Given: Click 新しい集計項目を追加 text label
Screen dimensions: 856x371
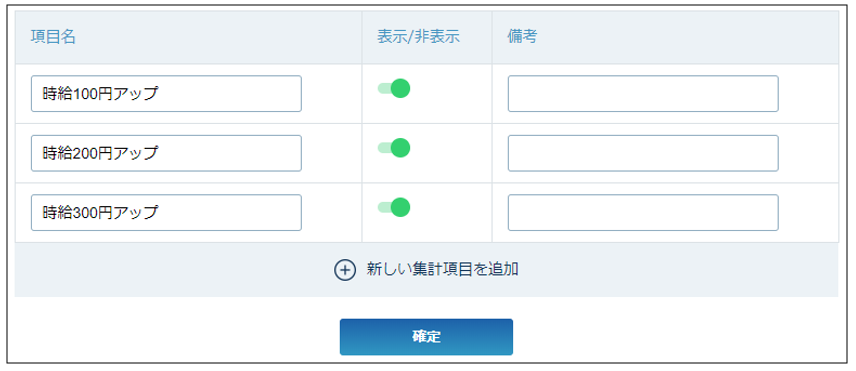Looking at the screenshot, I should point(442,270).
